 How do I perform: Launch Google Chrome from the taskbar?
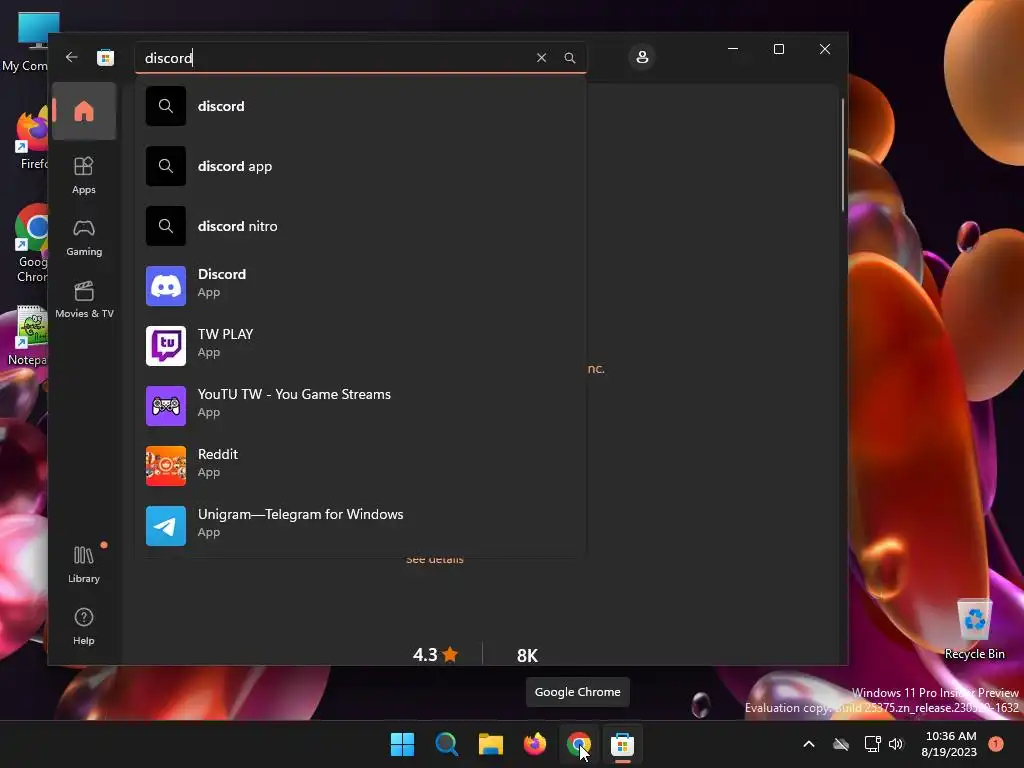579,744
